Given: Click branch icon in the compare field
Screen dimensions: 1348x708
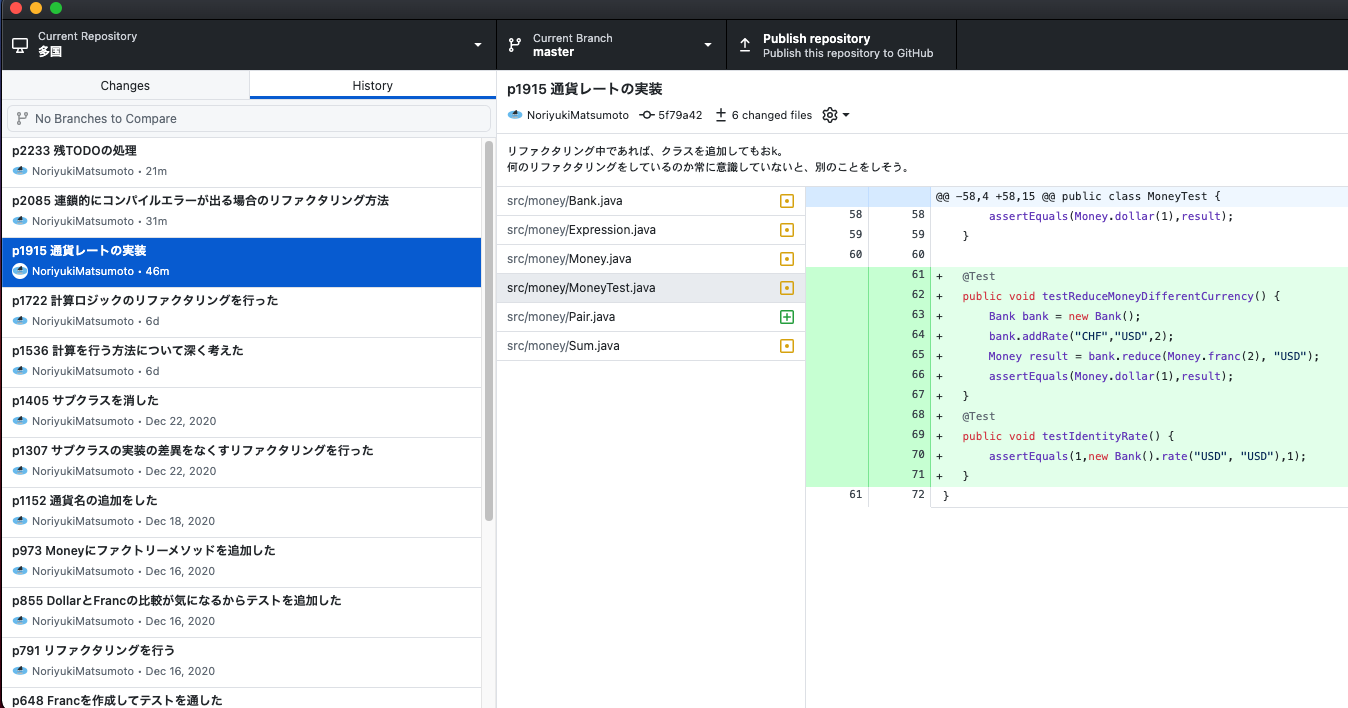Looking at the screenshot, I should tap(22, 118).
